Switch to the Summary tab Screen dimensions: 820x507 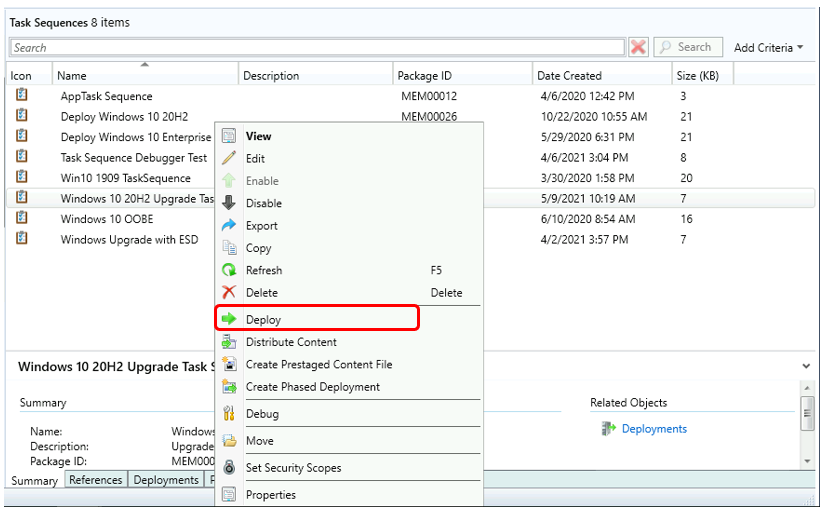(35, 480)
